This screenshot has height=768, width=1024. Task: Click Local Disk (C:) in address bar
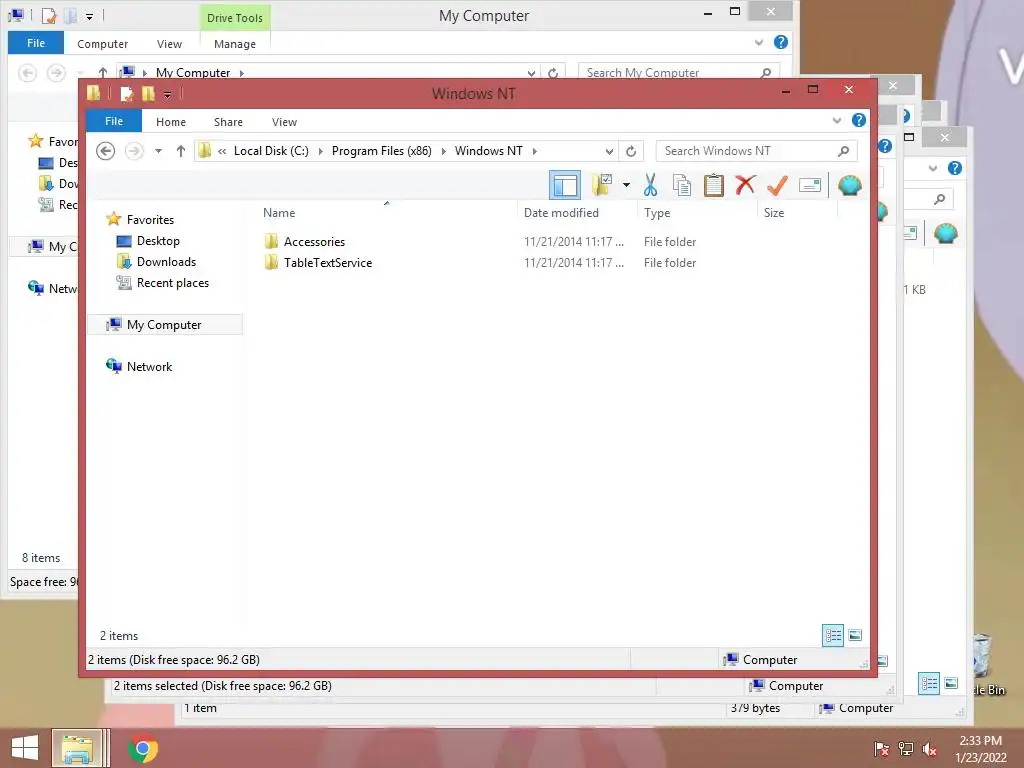click(271, 151)
